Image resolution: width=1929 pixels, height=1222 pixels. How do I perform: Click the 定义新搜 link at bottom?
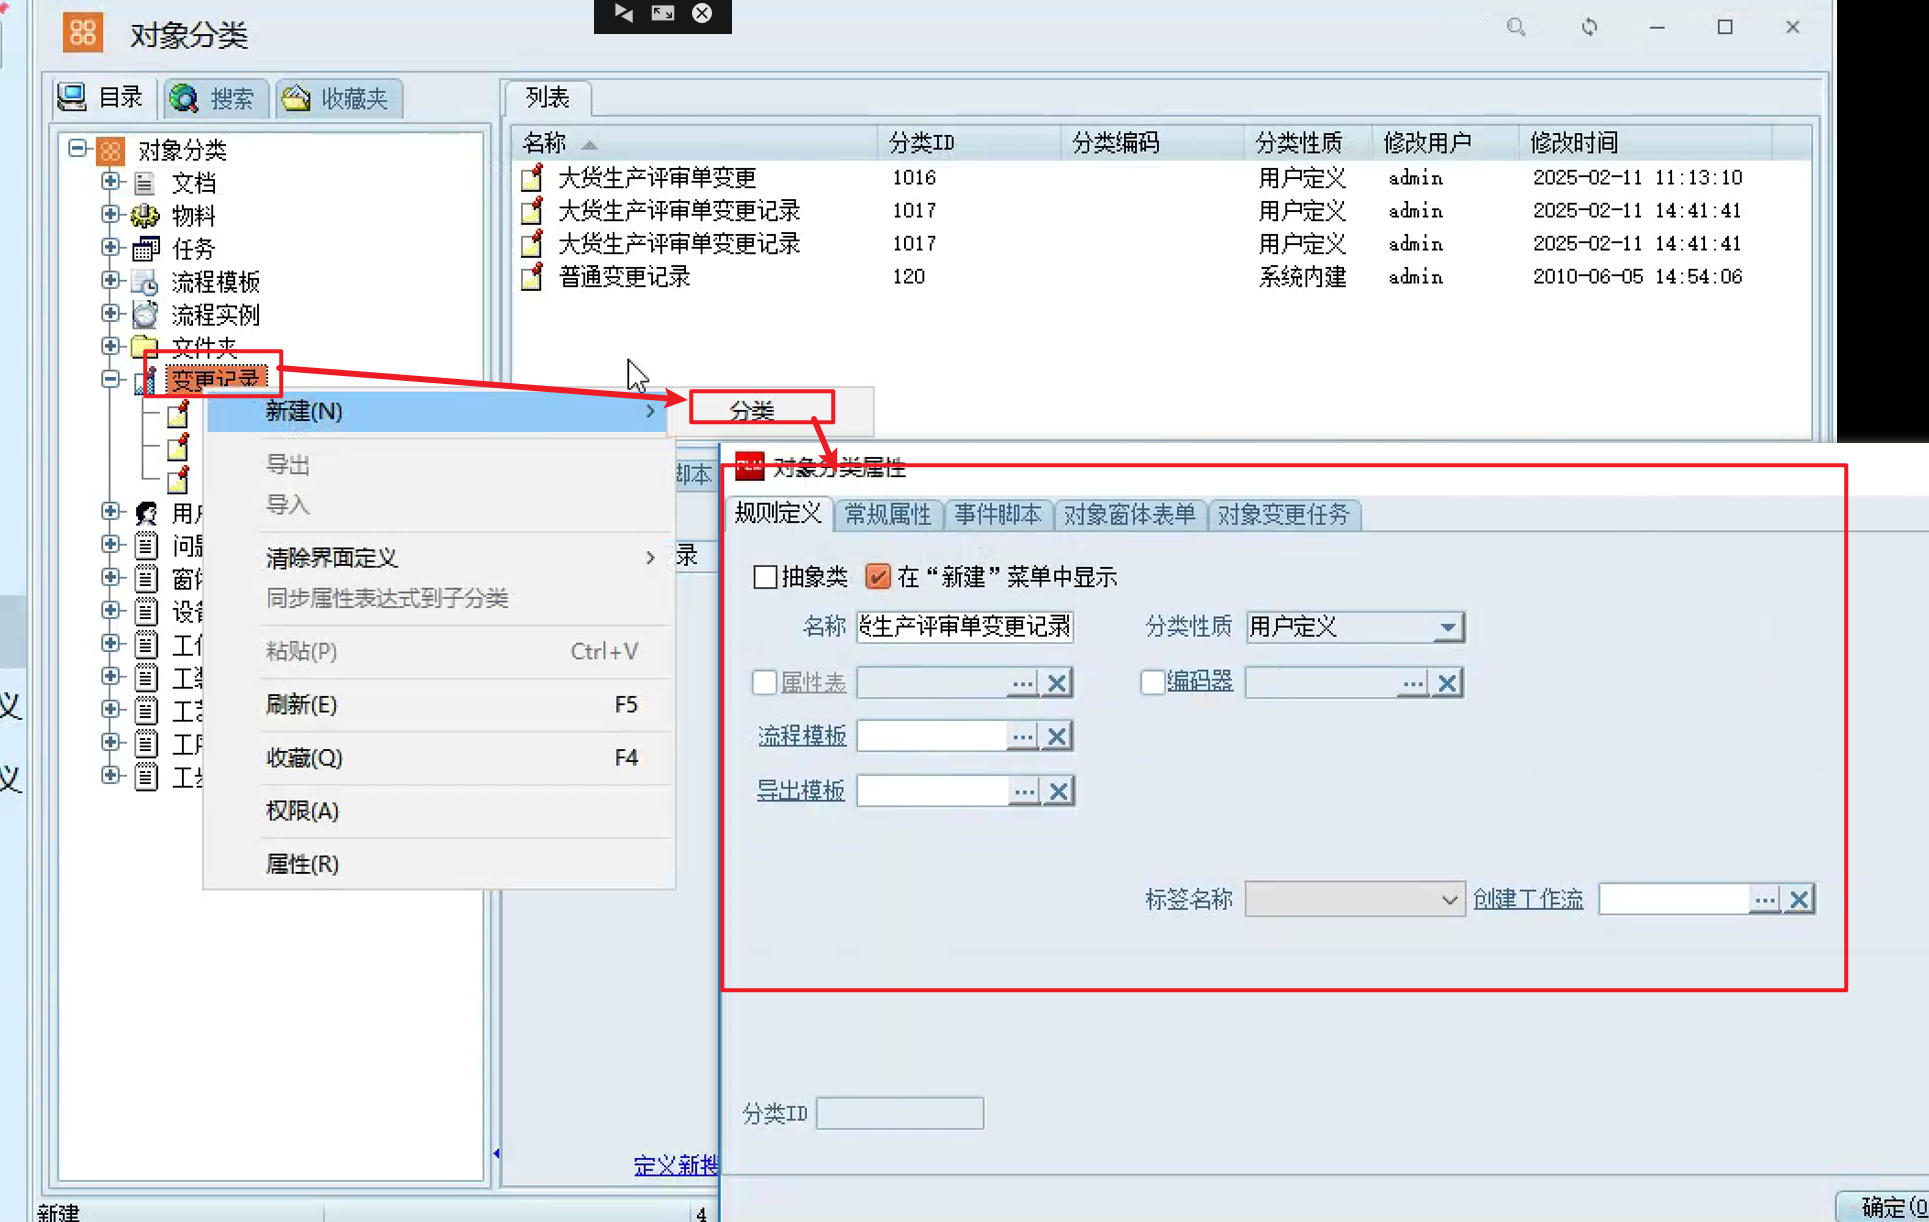(676, 1165)
